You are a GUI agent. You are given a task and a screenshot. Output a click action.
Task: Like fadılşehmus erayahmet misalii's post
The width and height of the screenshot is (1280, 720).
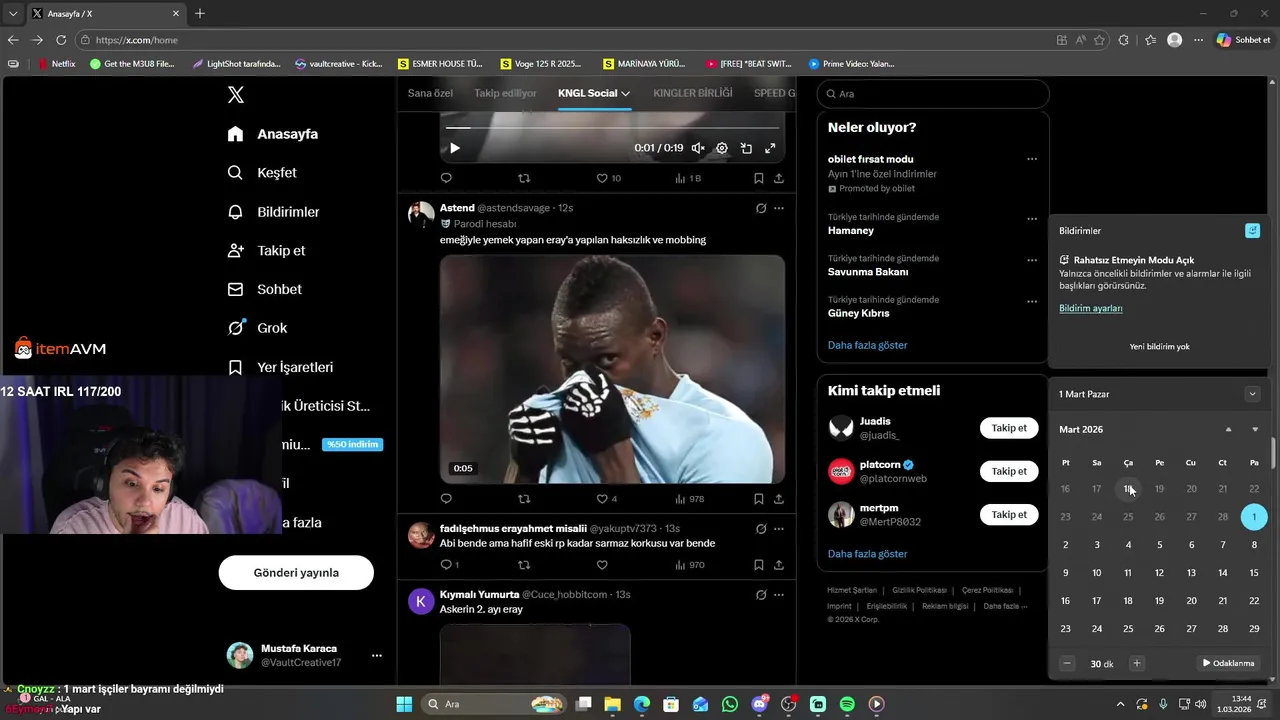pos(602,565)
